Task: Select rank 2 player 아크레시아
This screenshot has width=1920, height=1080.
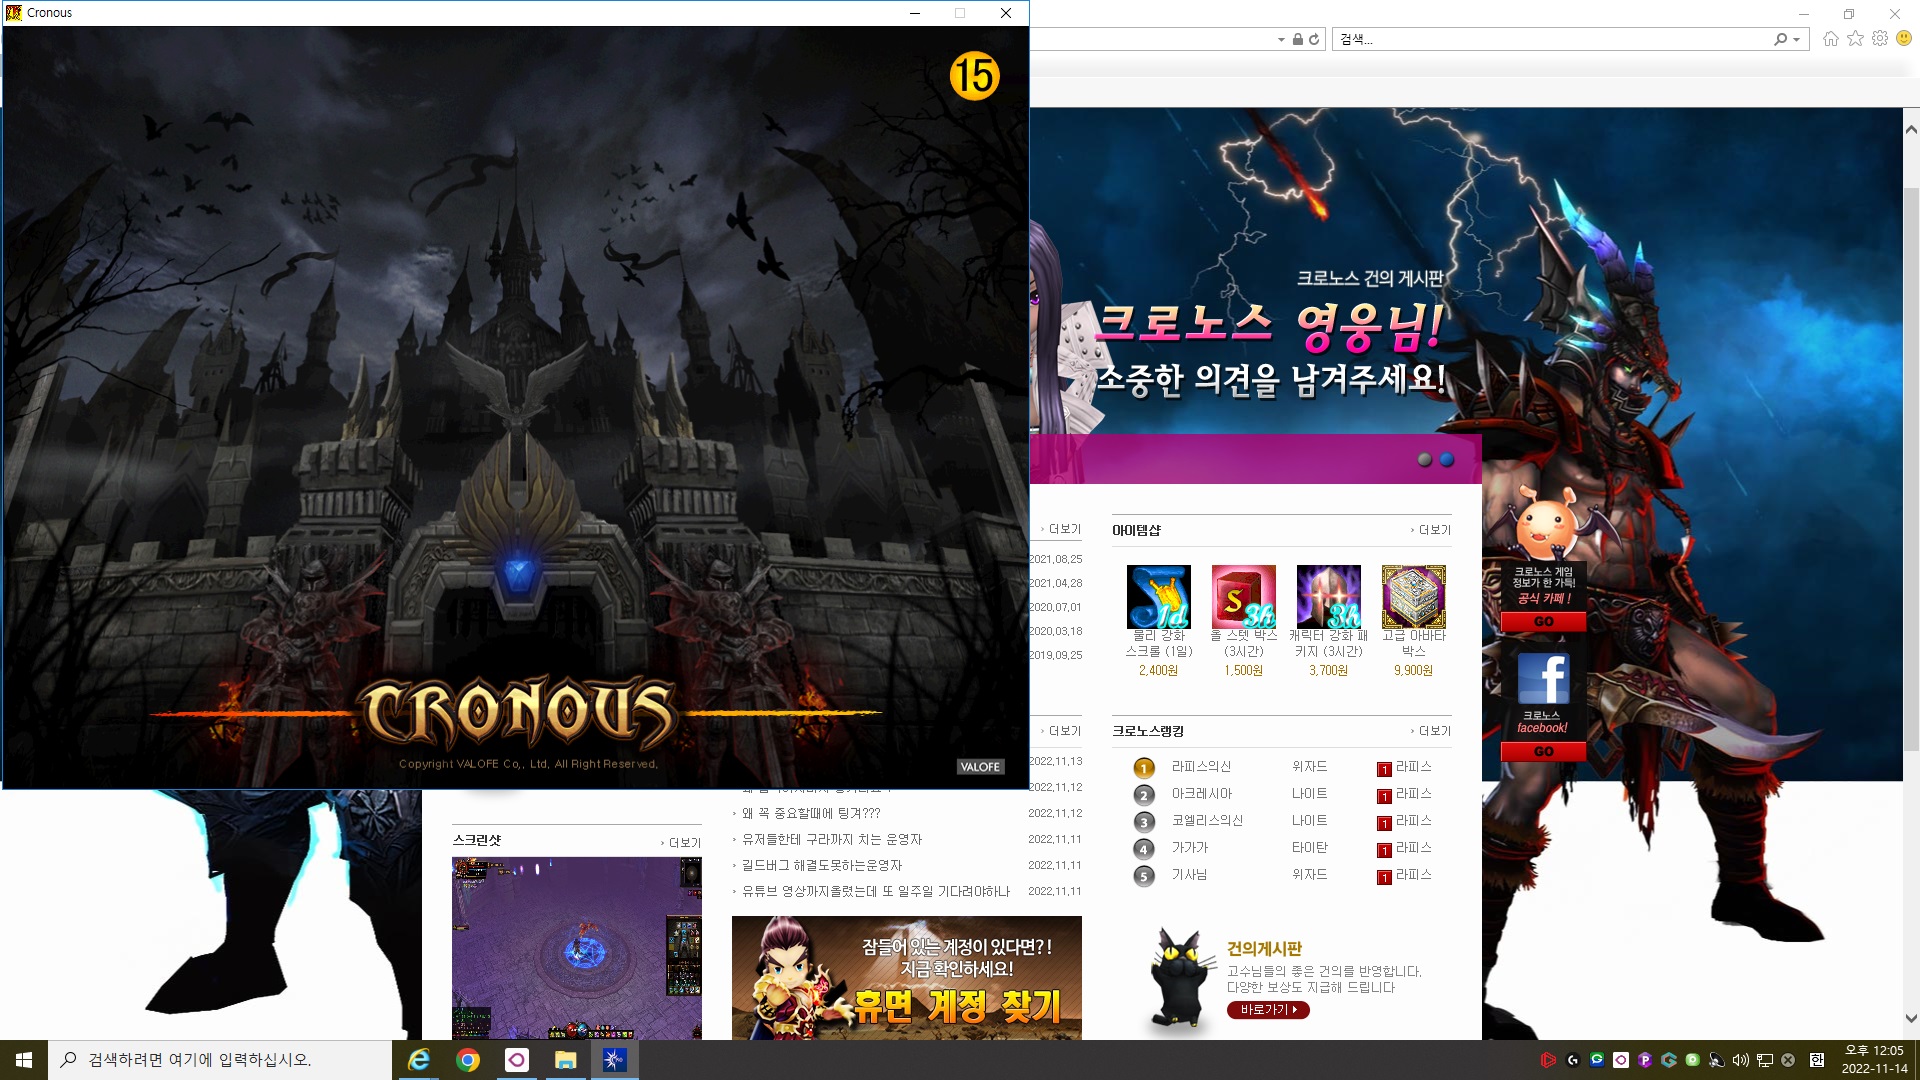Action: point(1201,794)
